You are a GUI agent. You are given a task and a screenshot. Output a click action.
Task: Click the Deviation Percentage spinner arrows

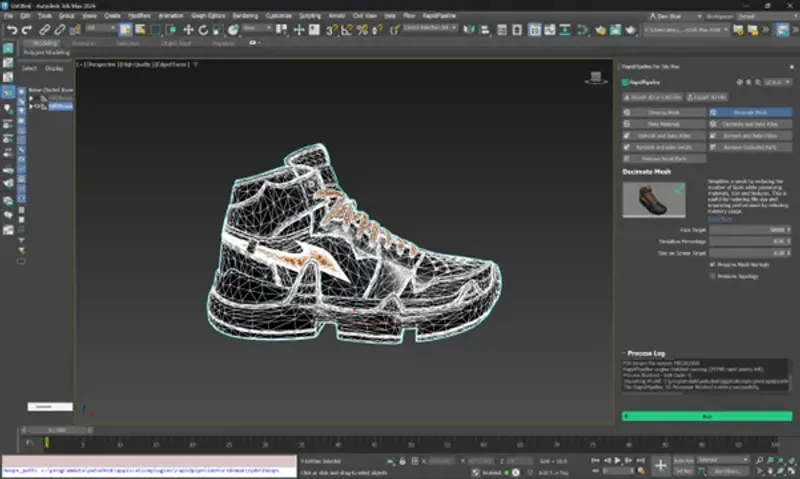pos(789,241)
